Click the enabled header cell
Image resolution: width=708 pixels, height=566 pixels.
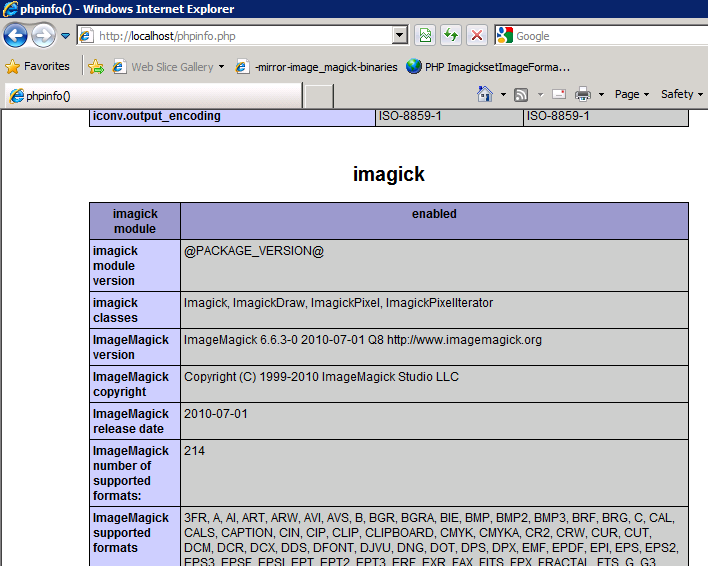tap(434, 221)
